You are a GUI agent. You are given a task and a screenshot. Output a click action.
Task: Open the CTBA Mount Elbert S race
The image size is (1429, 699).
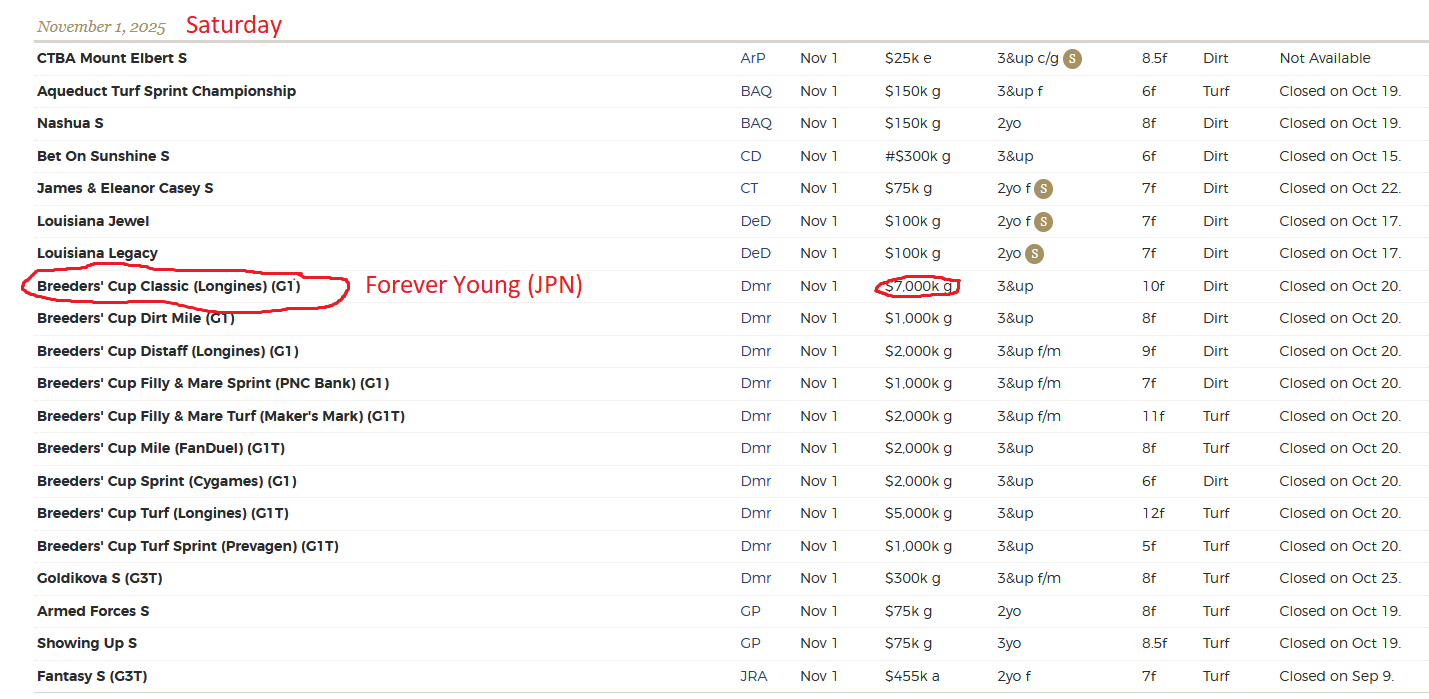112,58
